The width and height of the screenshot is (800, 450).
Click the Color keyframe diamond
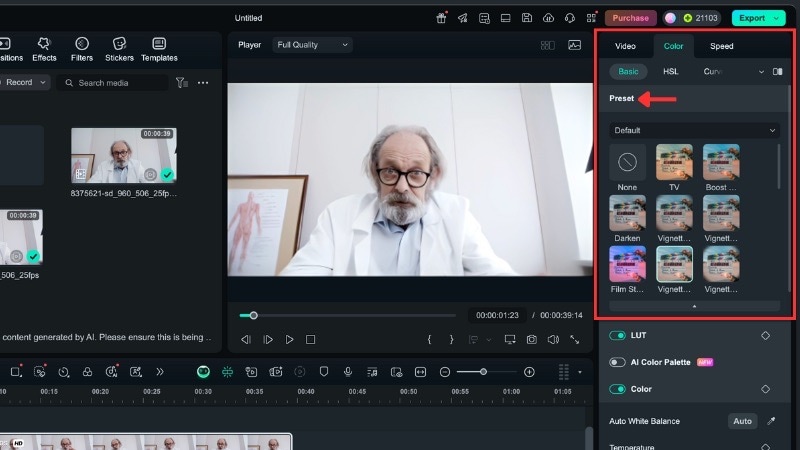pyautogui.click(x=765, y=389)
